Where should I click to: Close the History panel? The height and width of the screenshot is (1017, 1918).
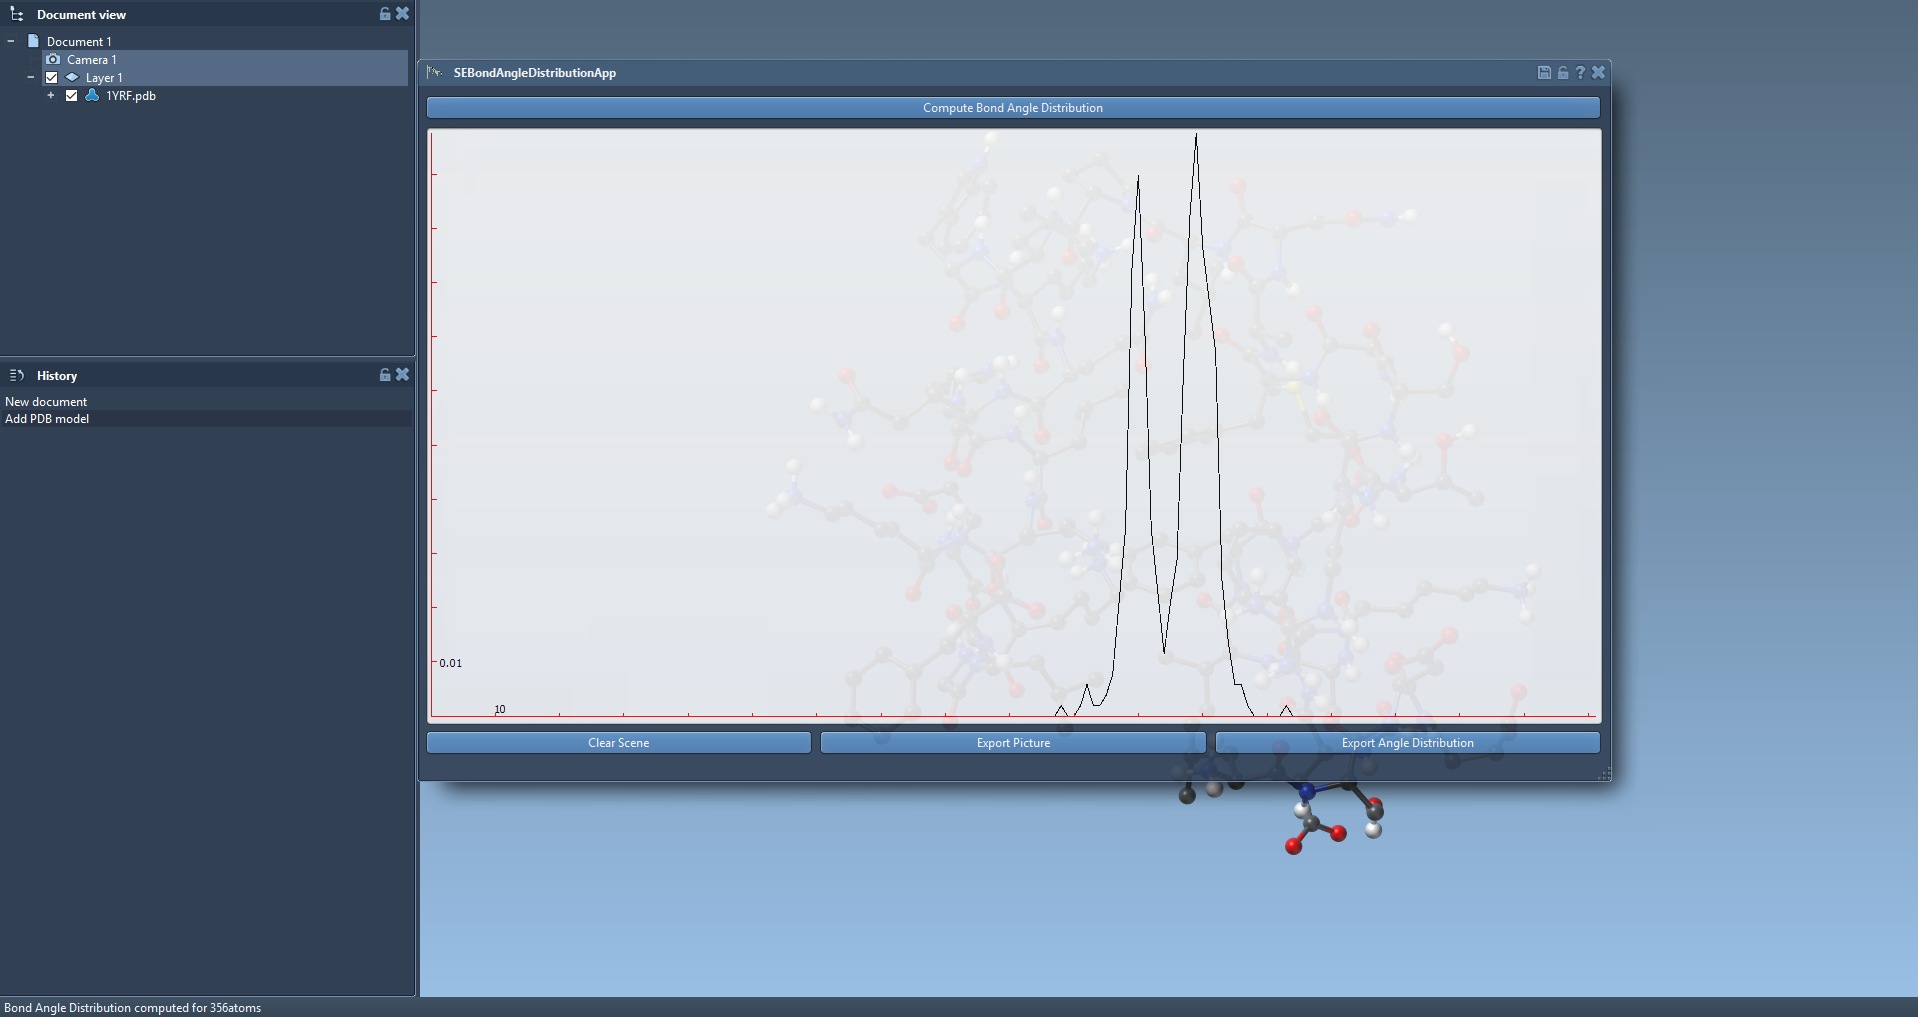pyautogui.click(x=402, y=375)
